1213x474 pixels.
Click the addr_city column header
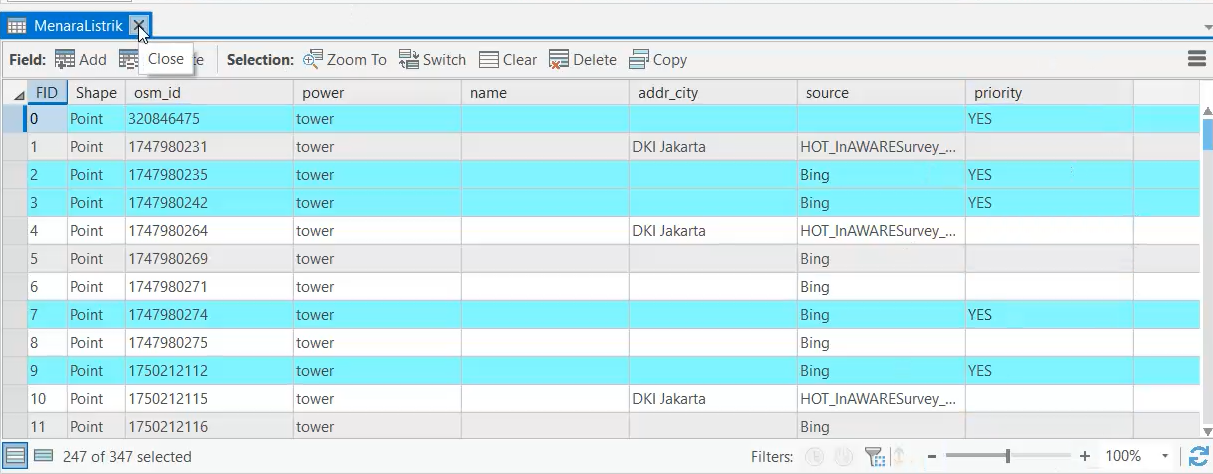pos(713,92)
